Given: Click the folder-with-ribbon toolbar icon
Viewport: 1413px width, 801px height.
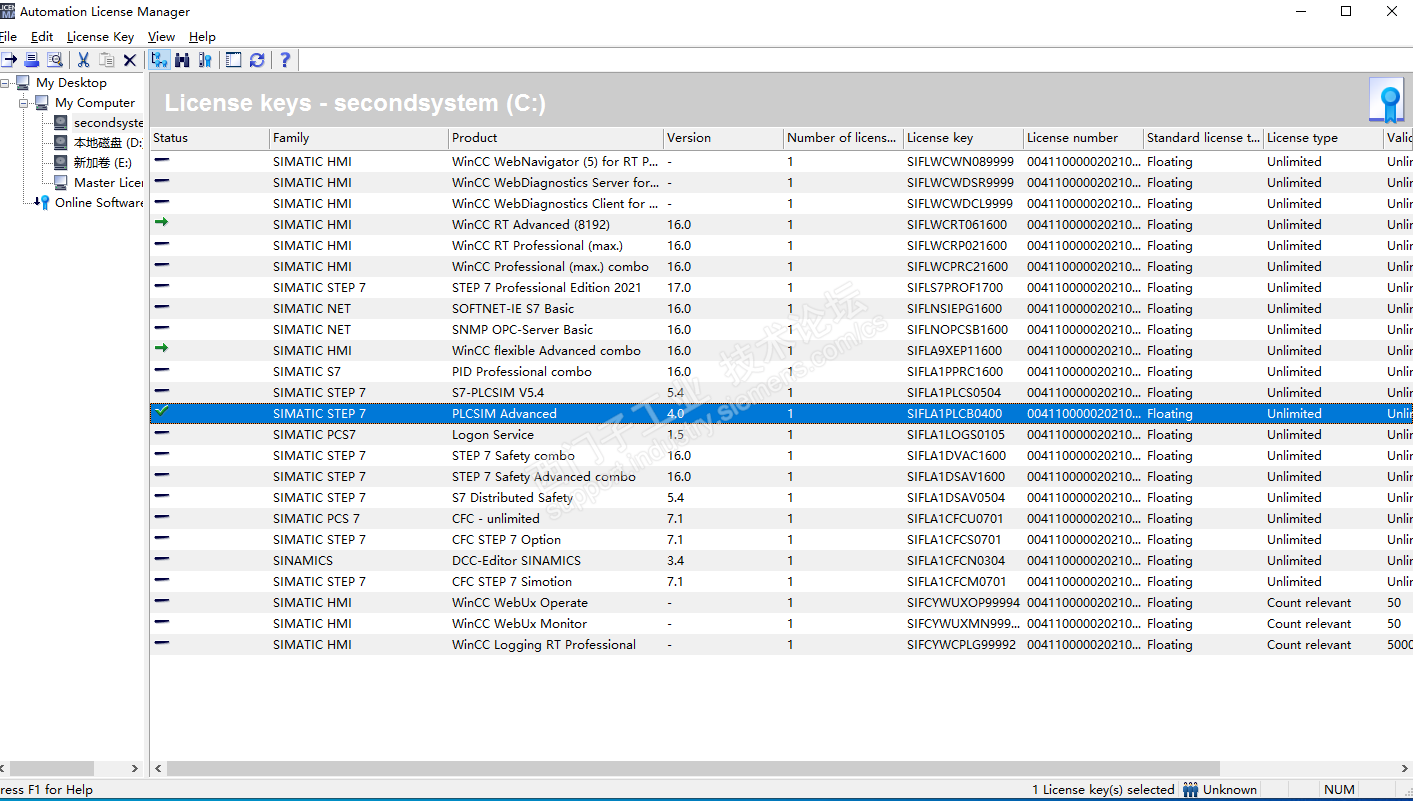Looking at the screenshot, I should tap(205, 60).
